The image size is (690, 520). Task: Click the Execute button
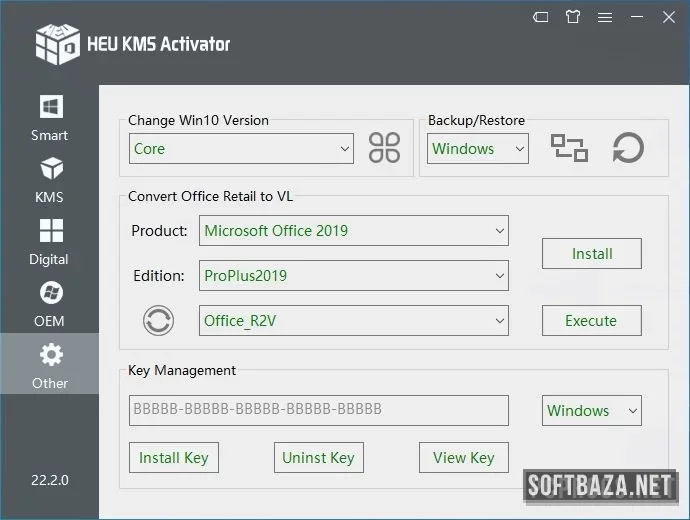point(591,320)
